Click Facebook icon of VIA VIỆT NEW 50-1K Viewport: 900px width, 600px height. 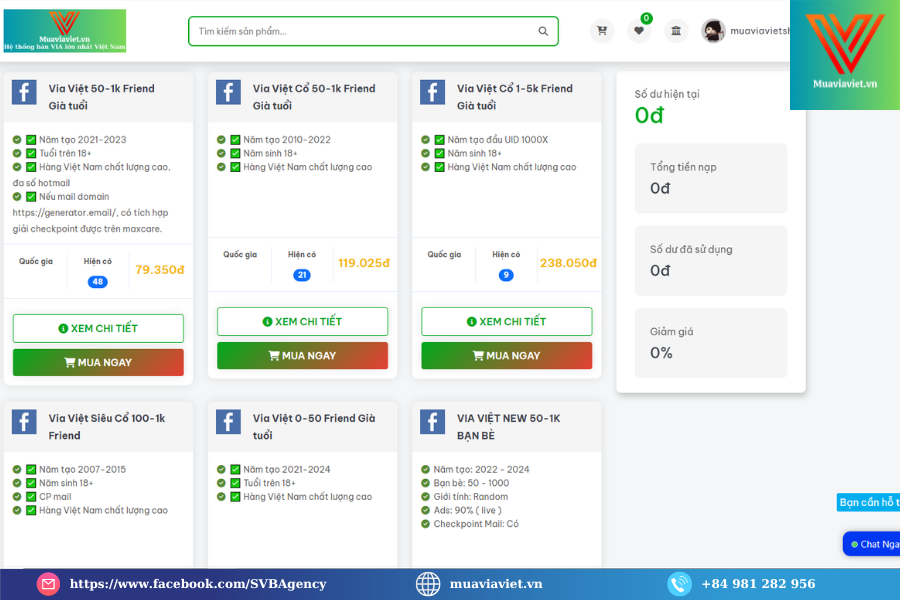pos(433,422)
